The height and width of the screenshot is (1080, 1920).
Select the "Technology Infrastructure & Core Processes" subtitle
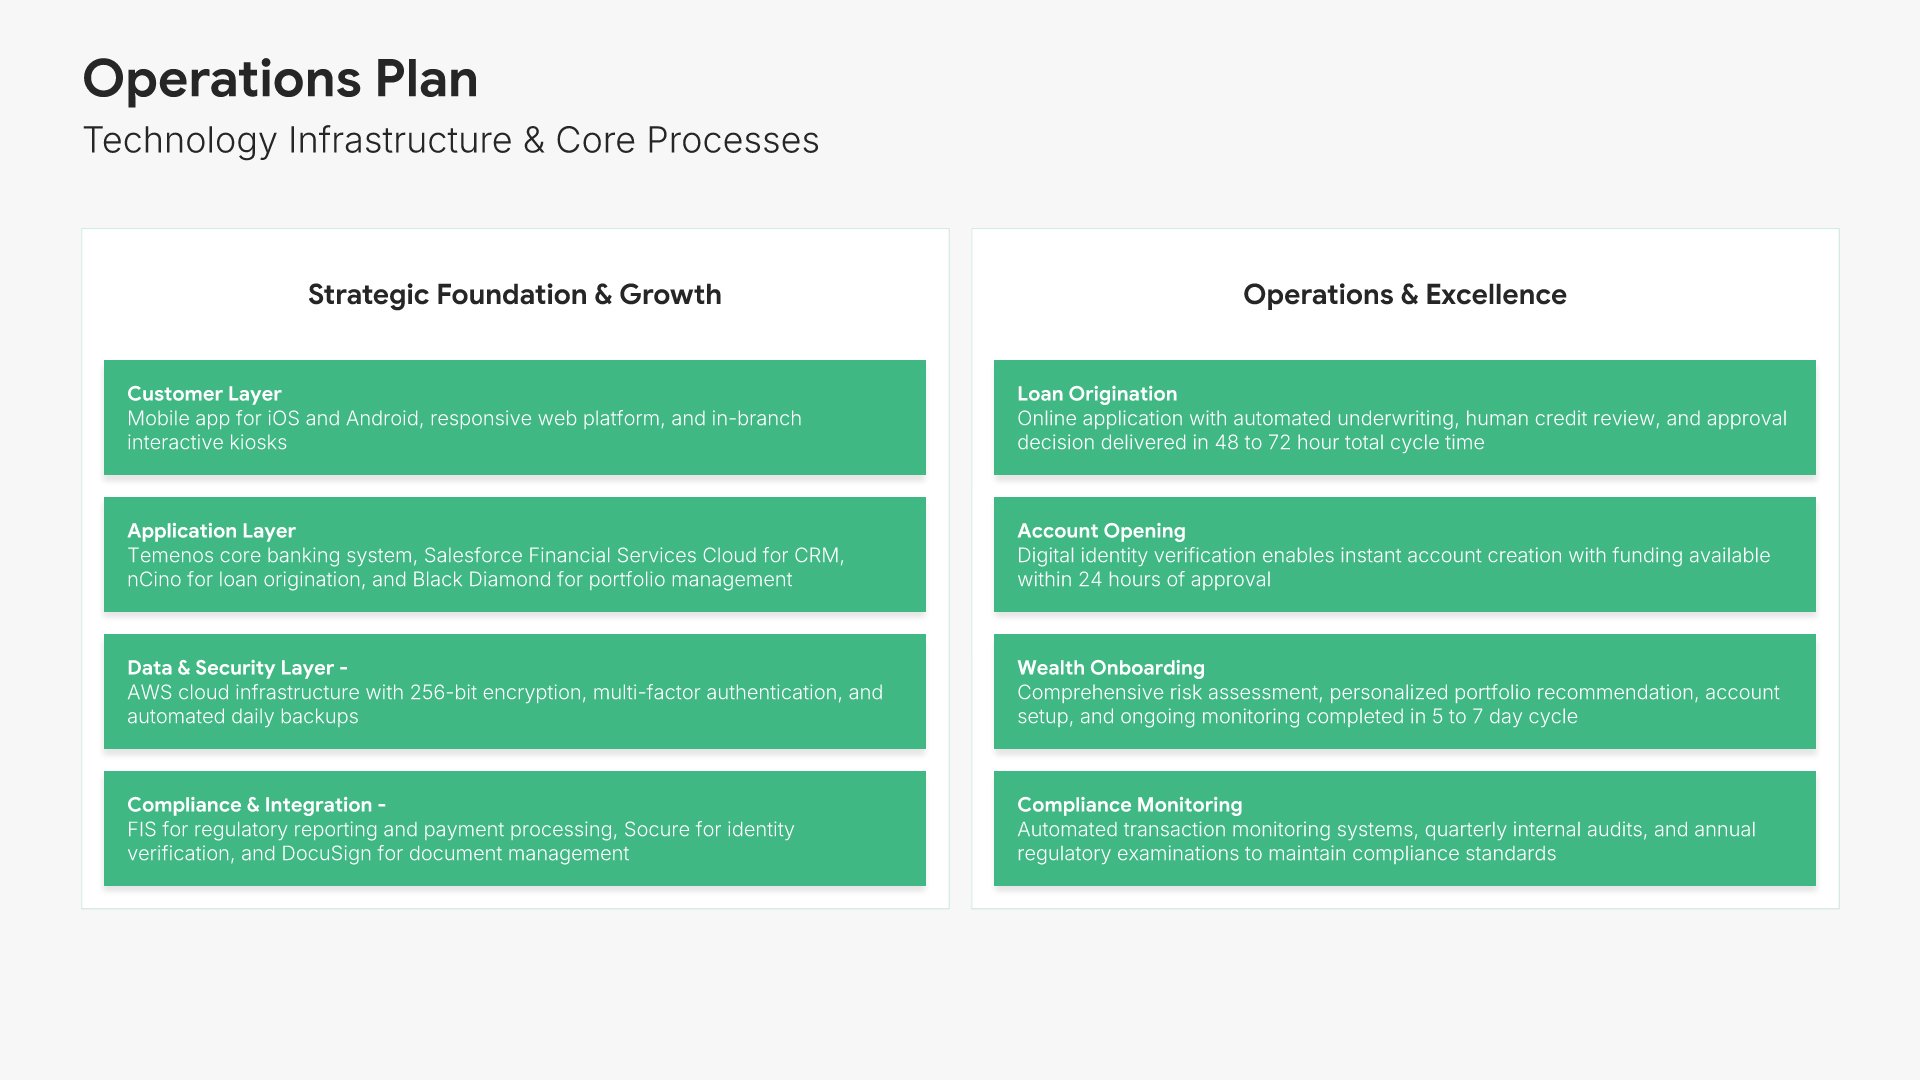point(450,141)
